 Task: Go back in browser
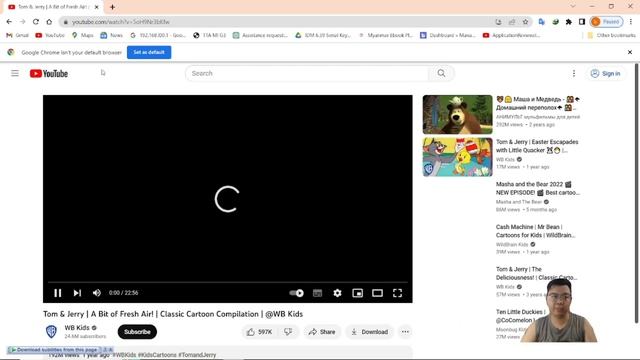tap(9, 22)
